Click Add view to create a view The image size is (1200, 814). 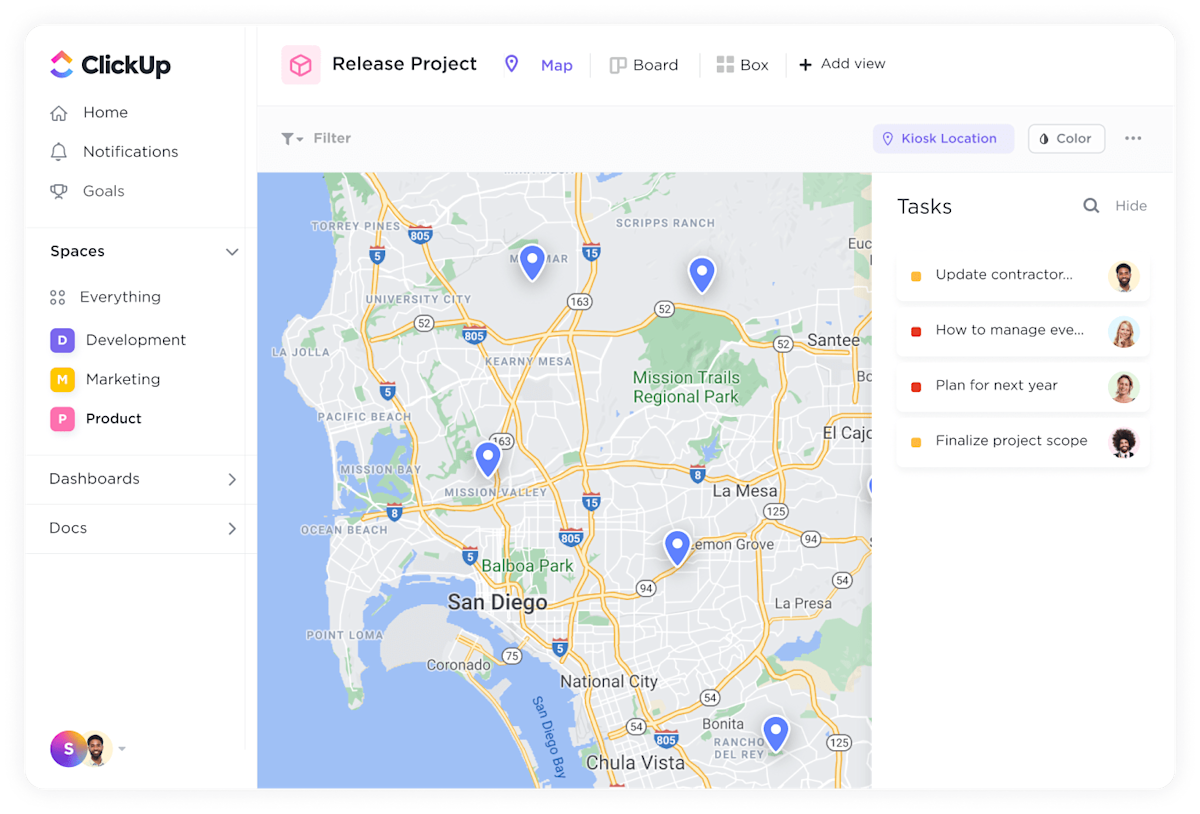pos(842,64)
